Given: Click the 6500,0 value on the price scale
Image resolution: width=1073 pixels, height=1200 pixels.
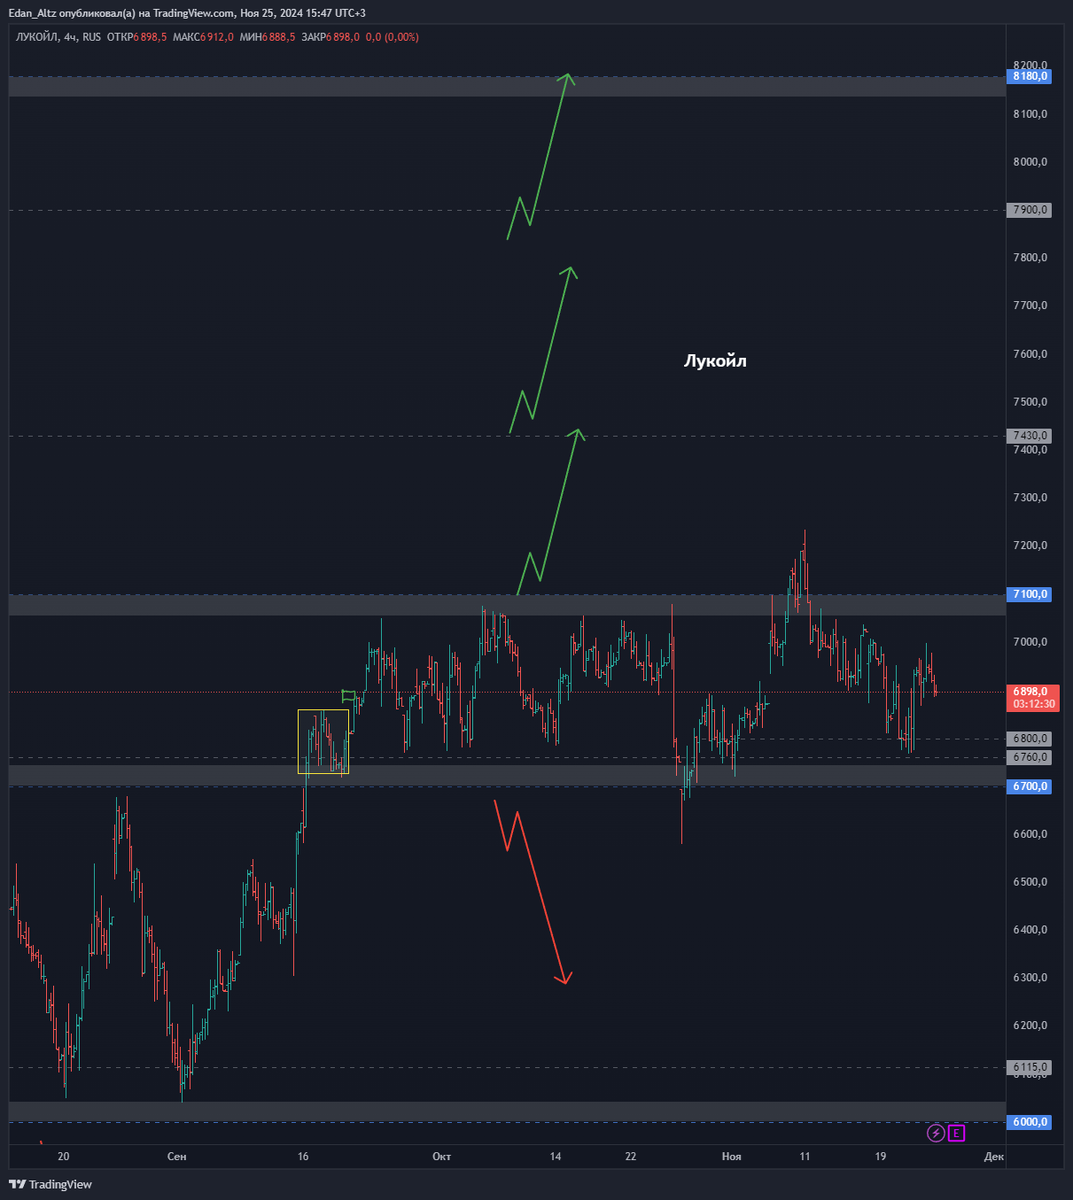Looking at the screenshot, I should 1030,882.
